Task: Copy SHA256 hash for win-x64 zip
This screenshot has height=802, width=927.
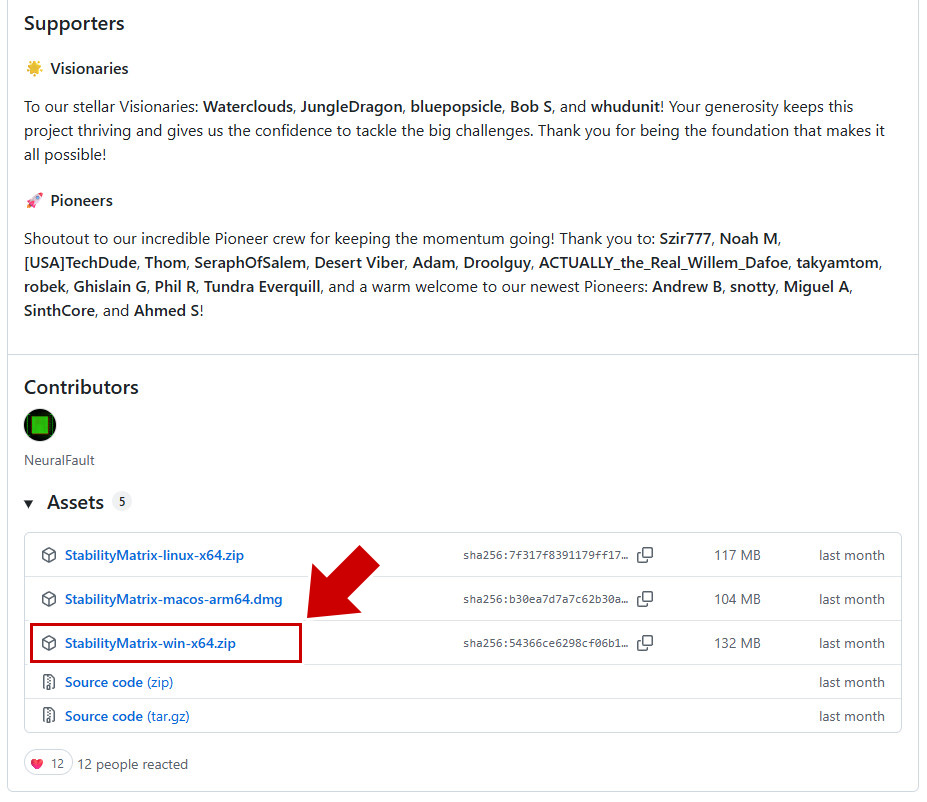Action: (645, 643)
